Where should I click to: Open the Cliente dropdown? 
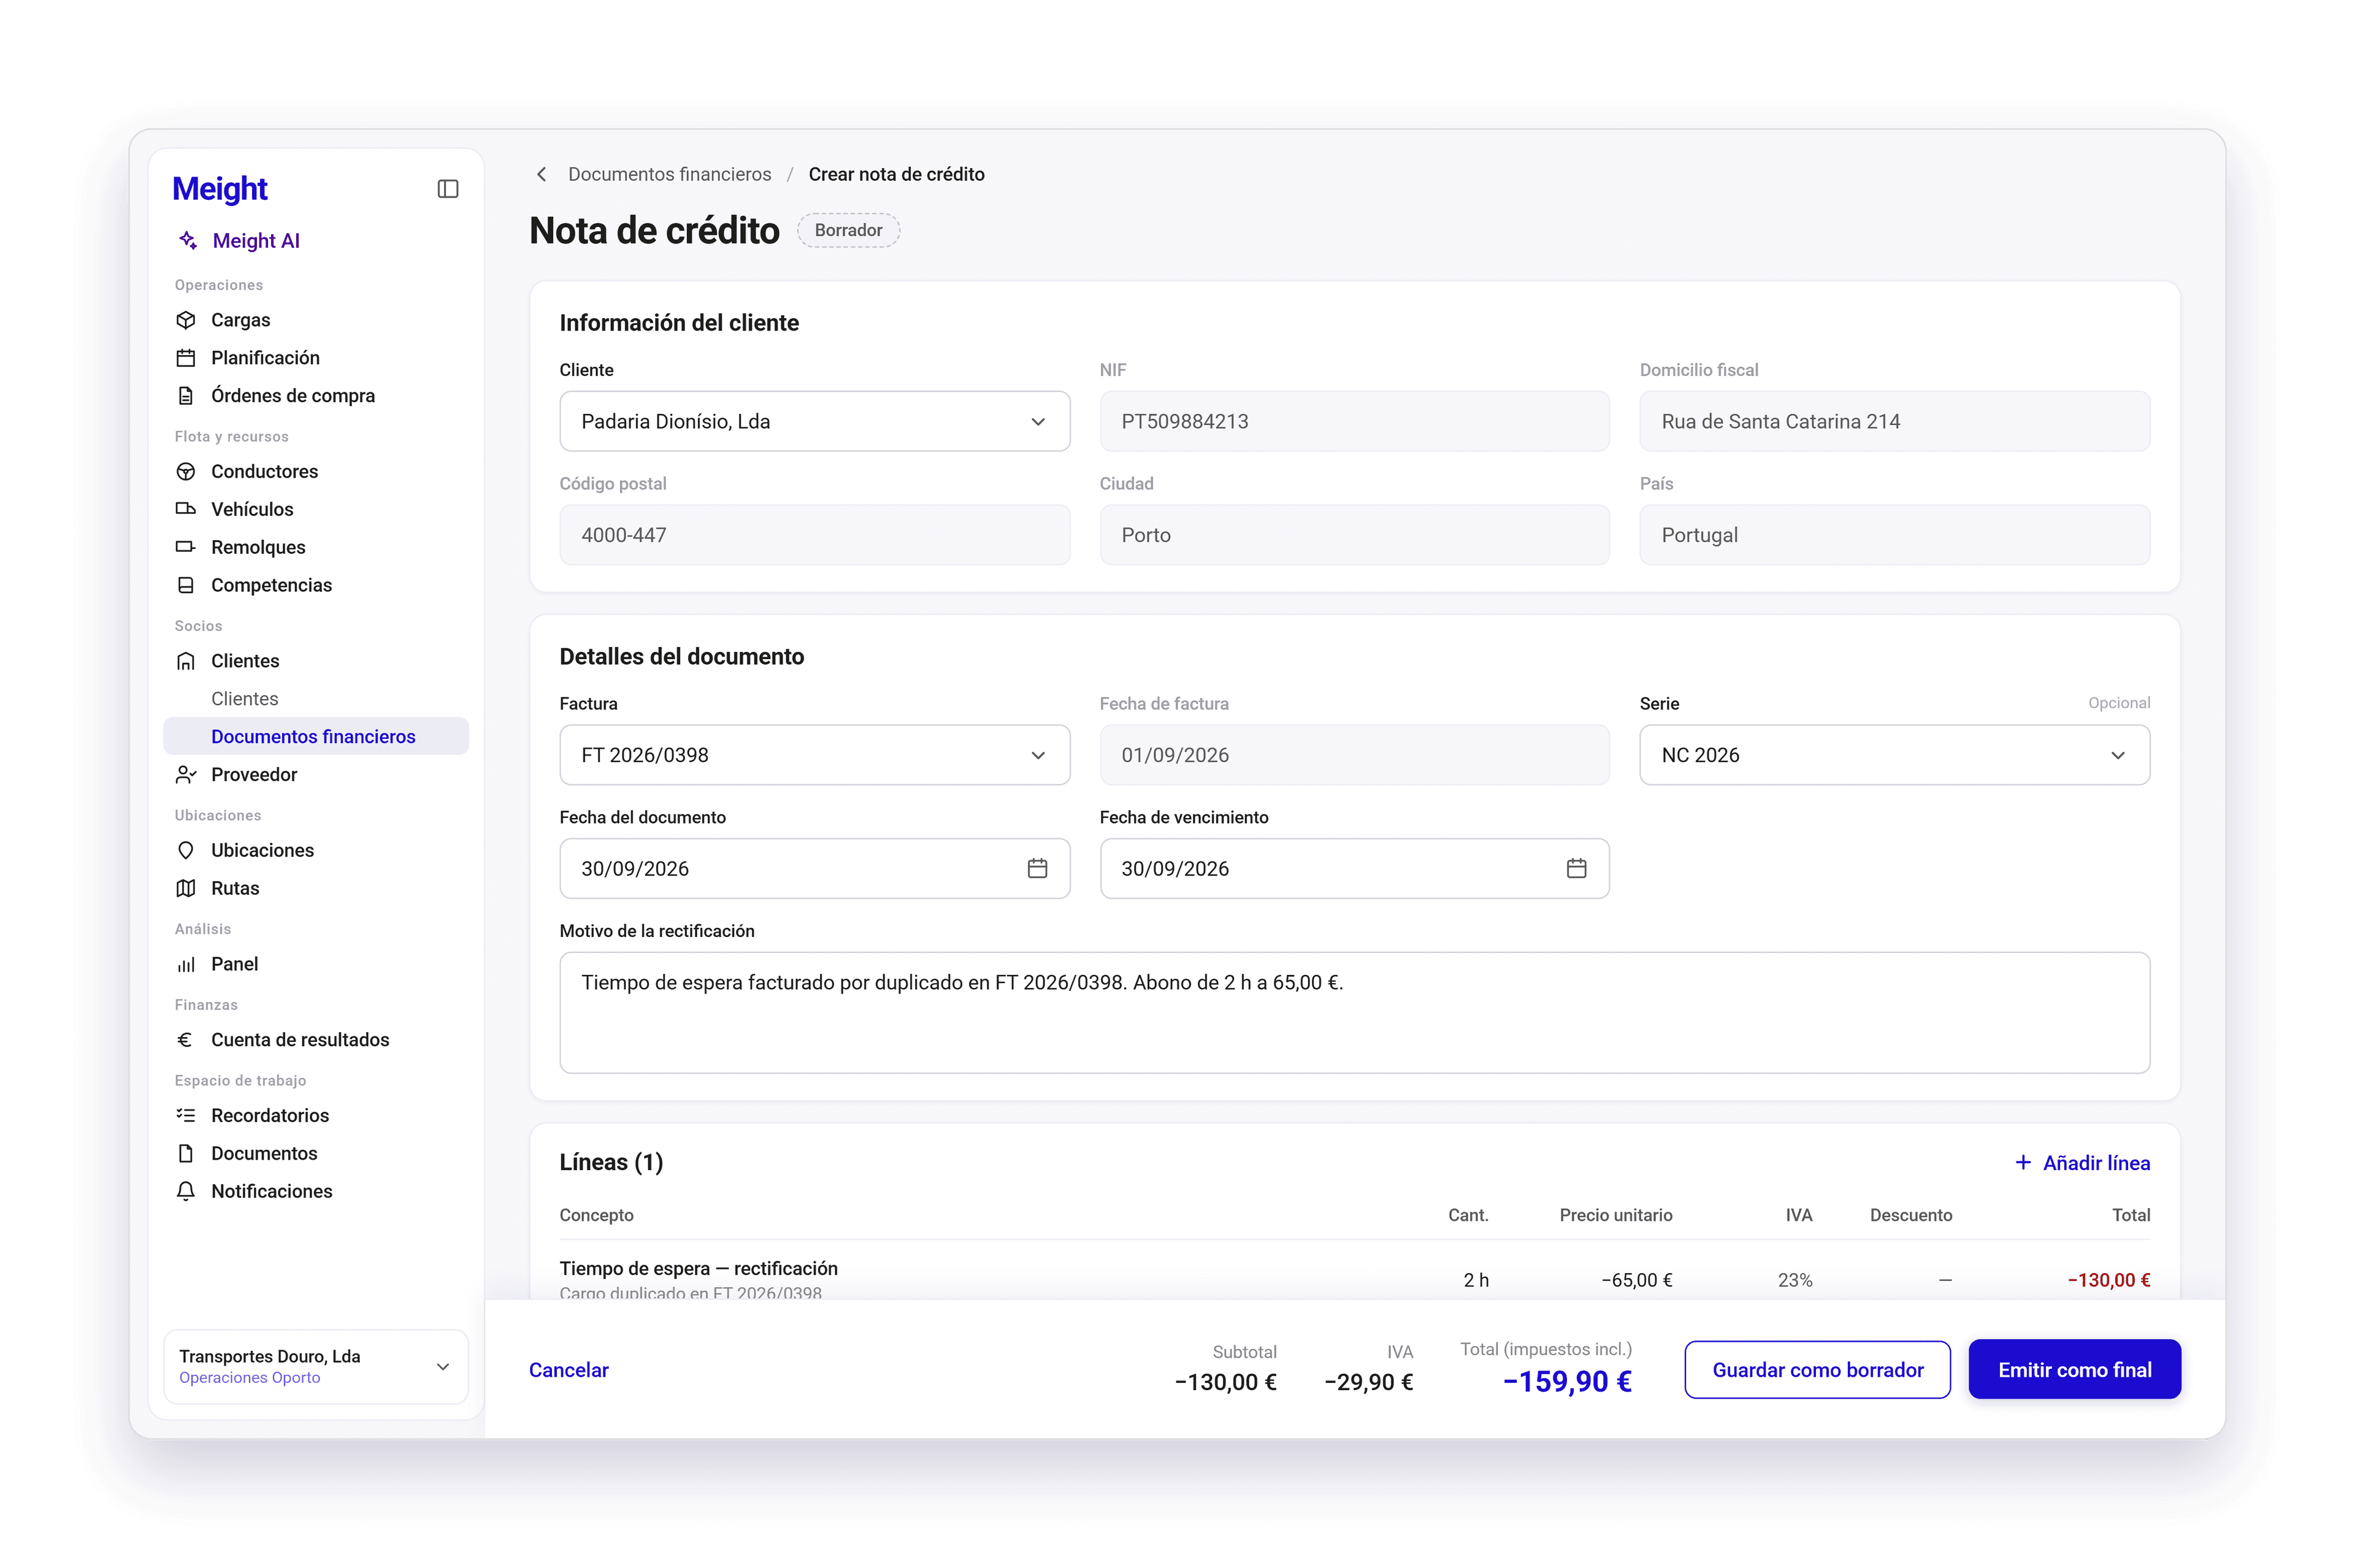[x=814, y=421]
